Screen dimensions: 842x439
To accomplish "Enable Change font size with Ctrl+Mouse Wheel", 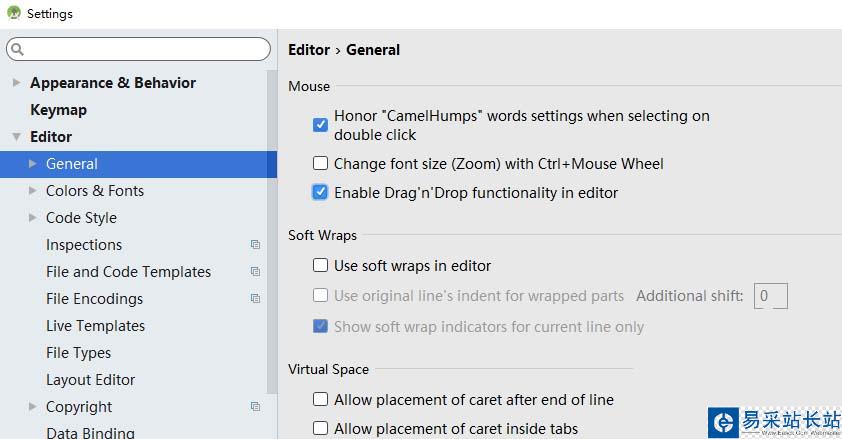I will (320, 164).
